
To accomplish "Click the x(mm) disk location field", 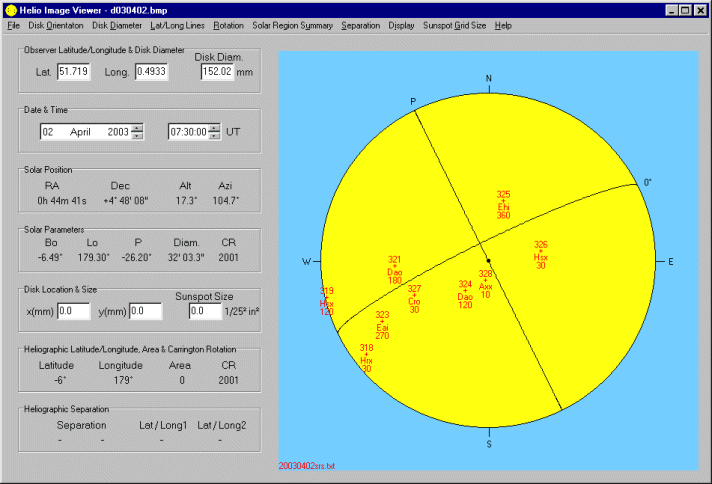I will tap(73, 311).
